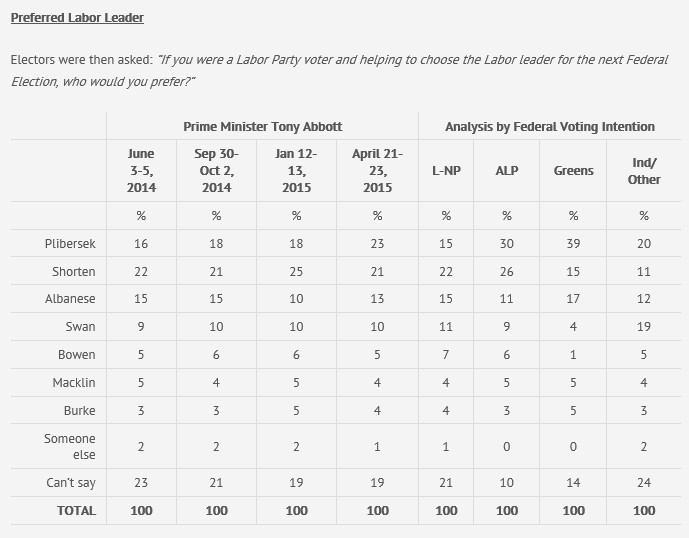Click the June 3-5, 2014 column header

(141, 171)
